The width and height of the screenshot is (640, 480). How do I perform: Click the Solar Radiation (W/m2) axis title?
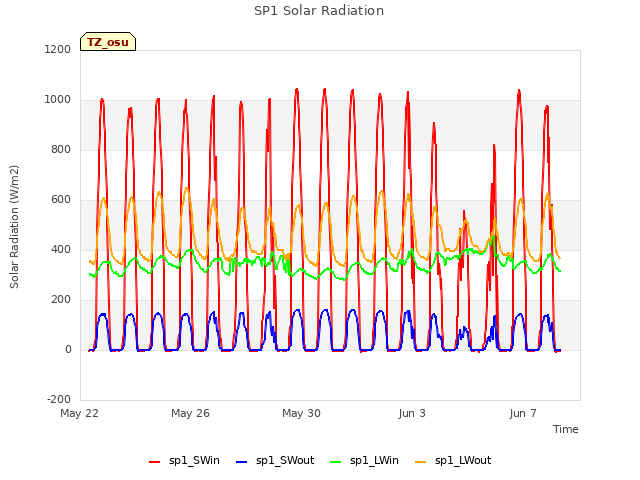14,227
